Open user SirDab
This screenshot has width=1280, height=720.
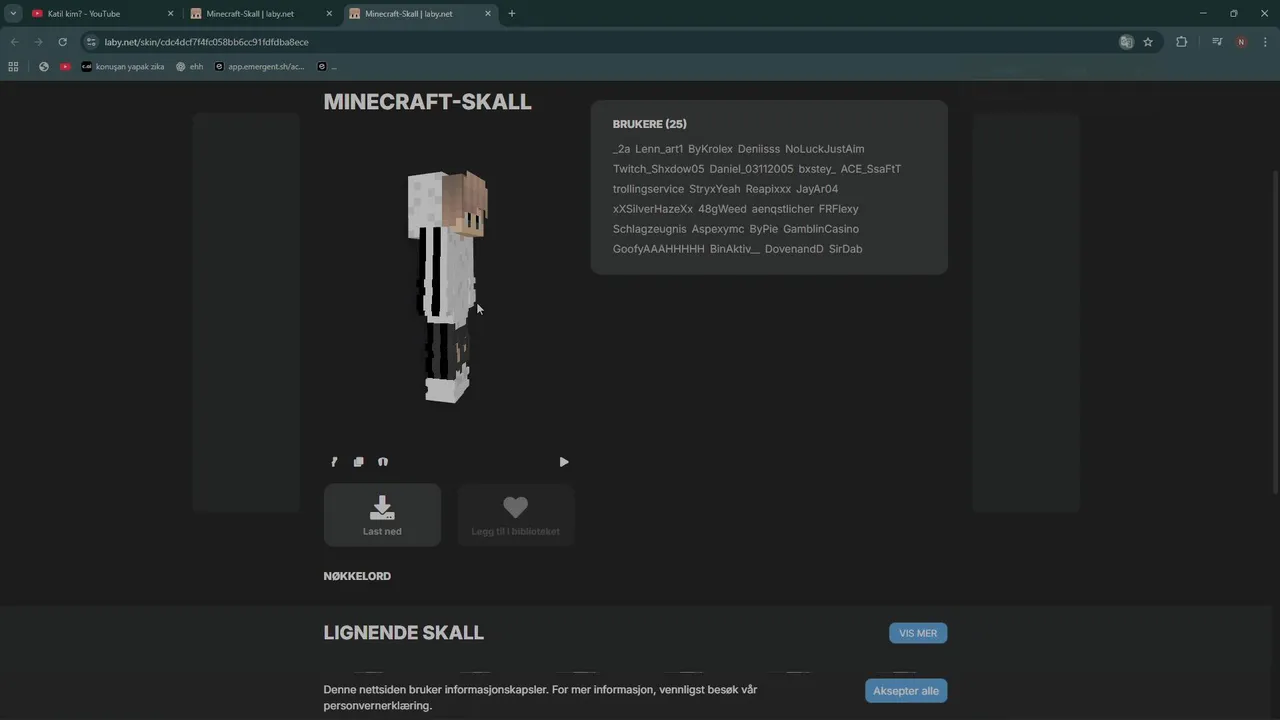click(x=845, y=249)
